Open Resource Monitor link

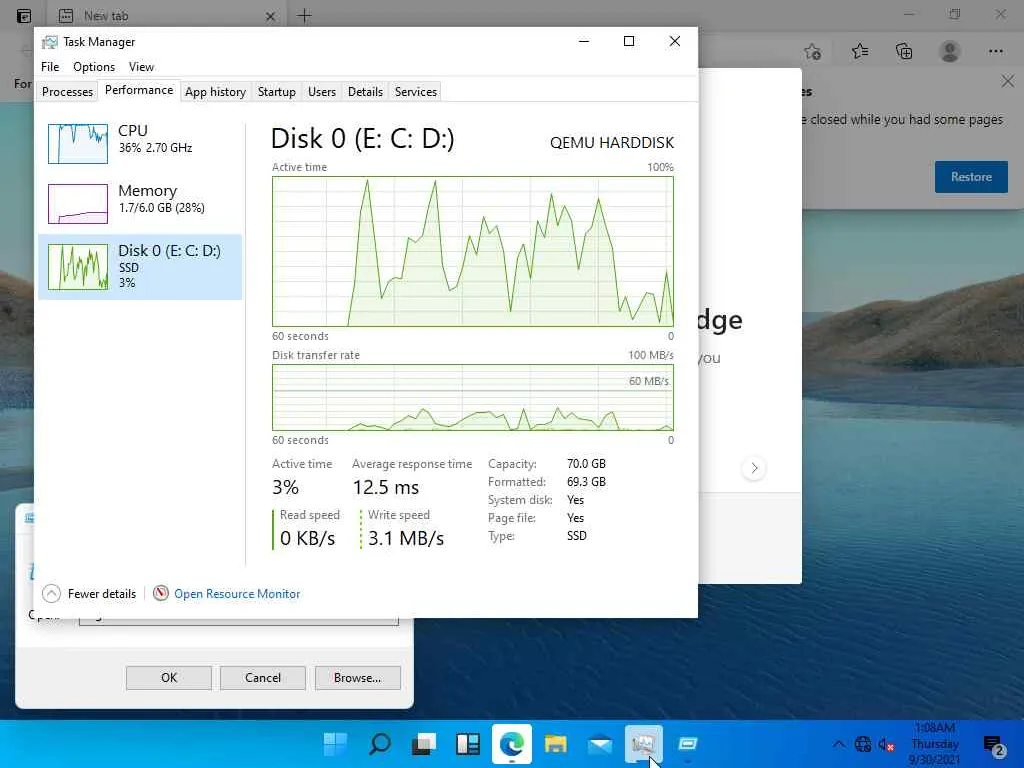point(237,594)
